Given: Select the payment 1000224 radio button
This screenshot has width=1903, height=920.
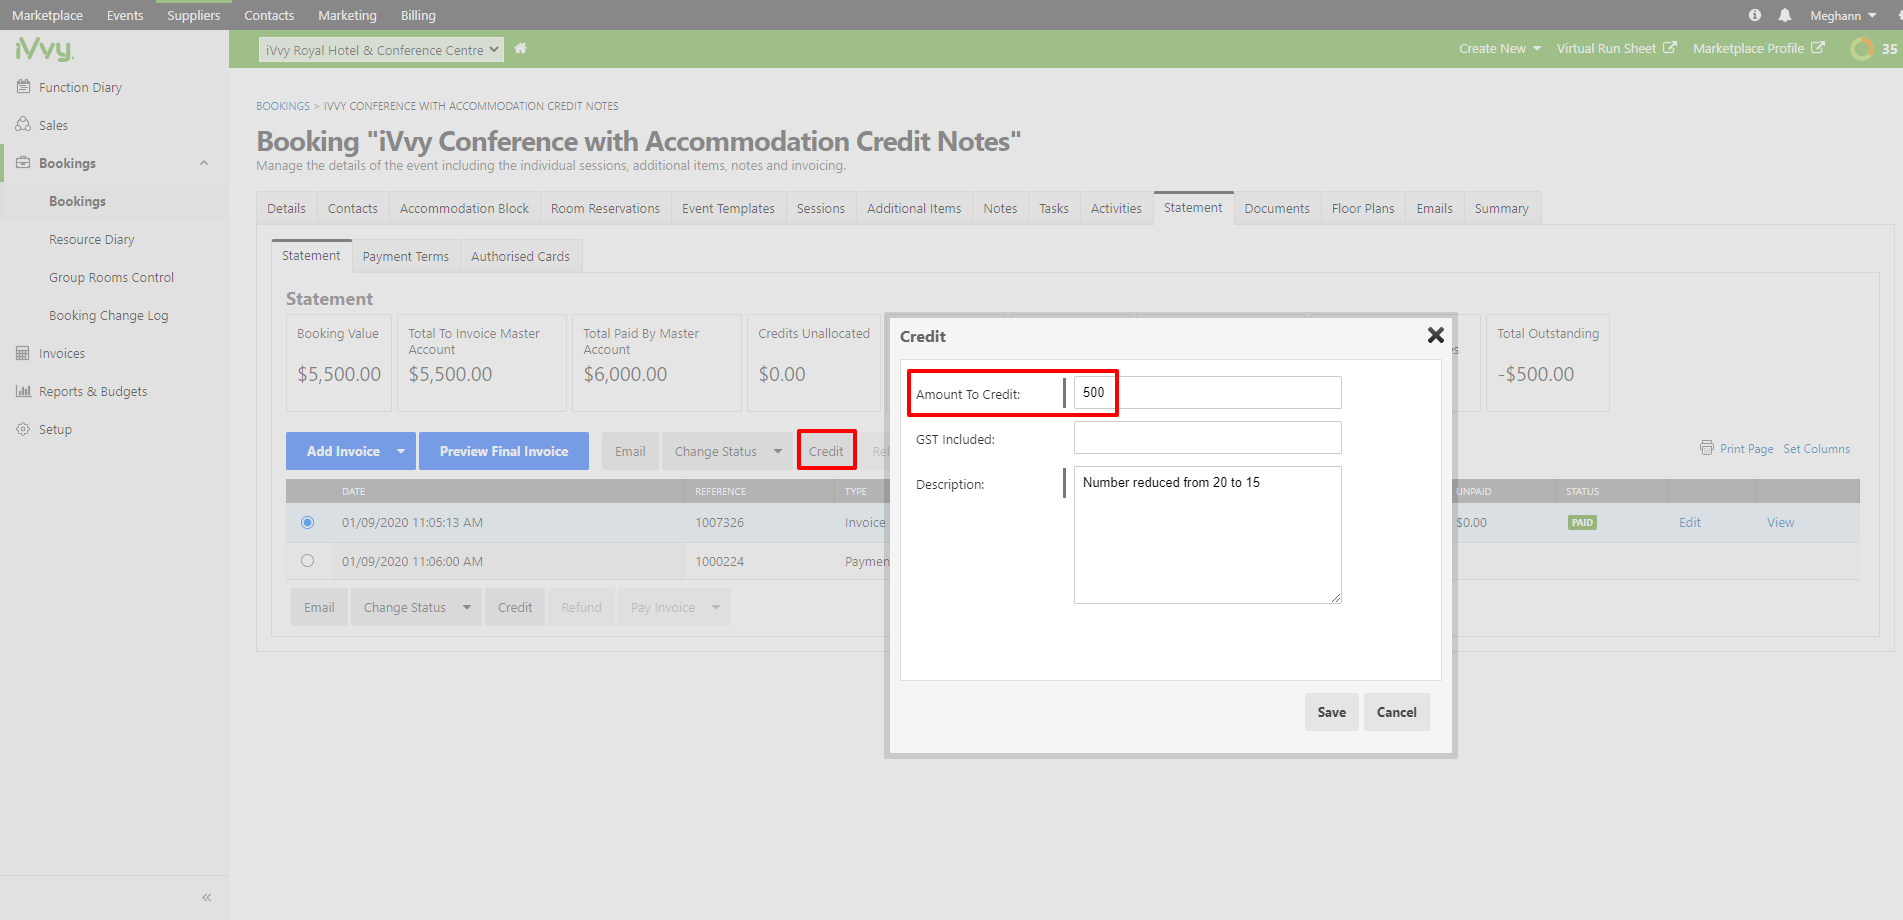Looking at the screenshot, I should tap(307, 561).
